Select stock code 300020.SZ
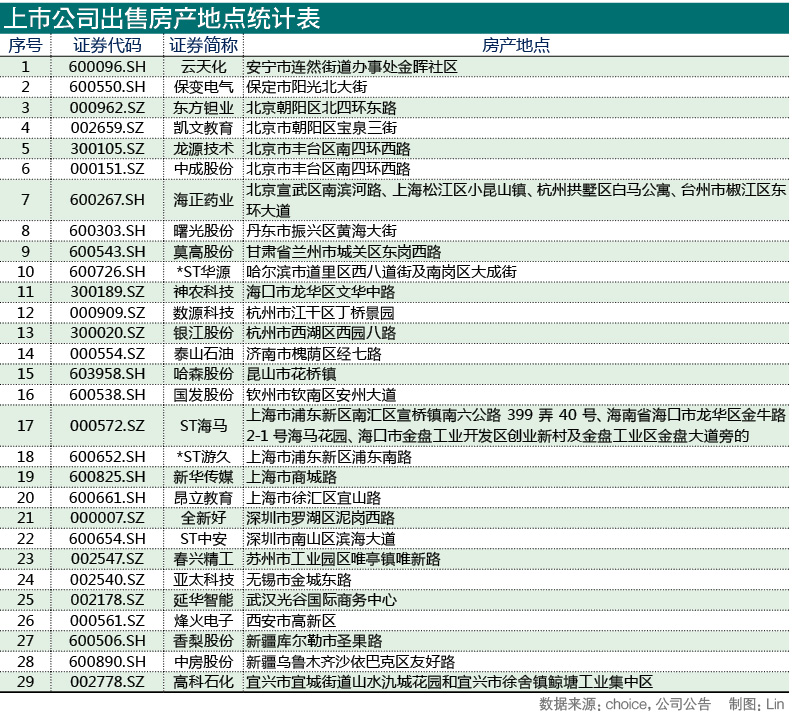 point(107,333)
